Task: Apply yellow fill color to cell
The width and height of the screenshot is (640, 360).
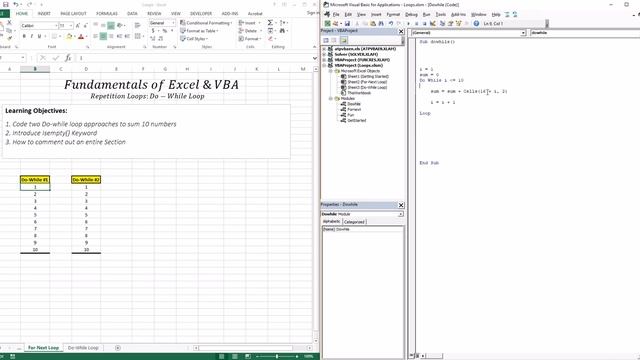Action: (x=69, y=37)
